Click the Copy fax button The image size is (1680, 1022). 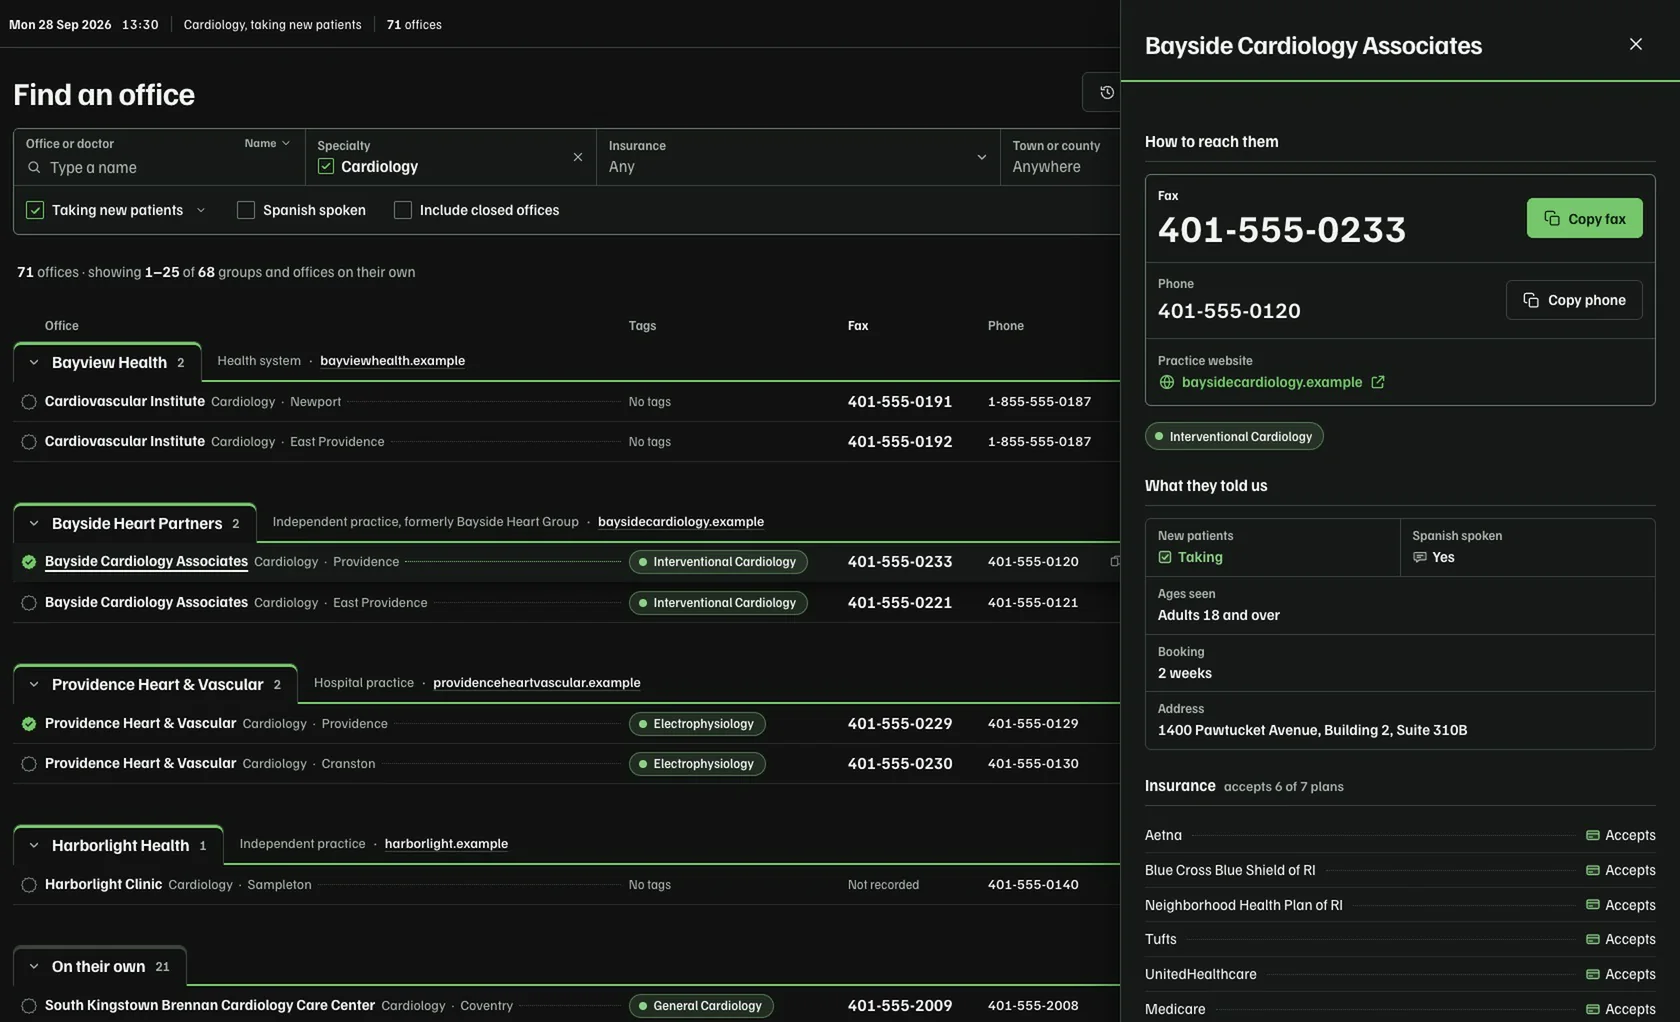tap(1584, 218)
